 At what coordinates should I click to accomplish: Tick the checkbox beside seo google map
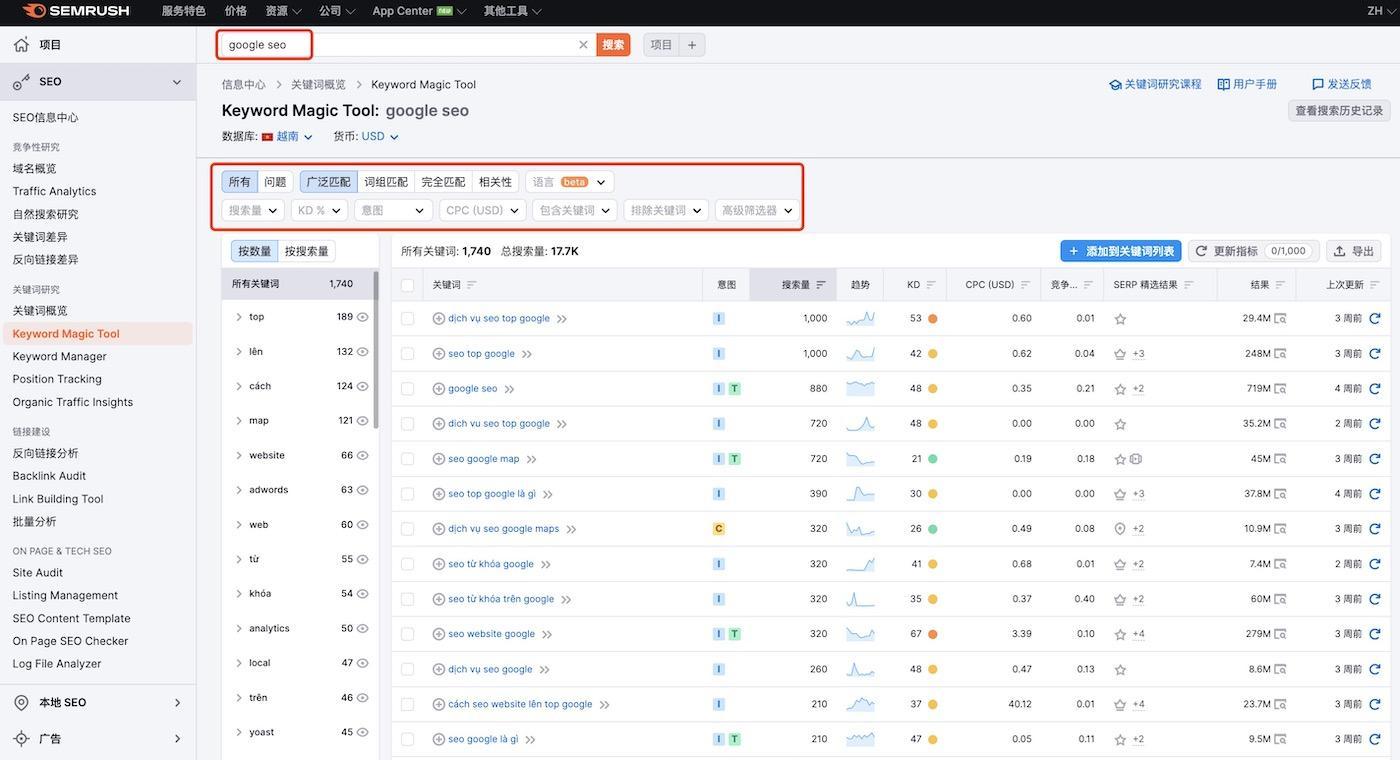coord(409,457)
